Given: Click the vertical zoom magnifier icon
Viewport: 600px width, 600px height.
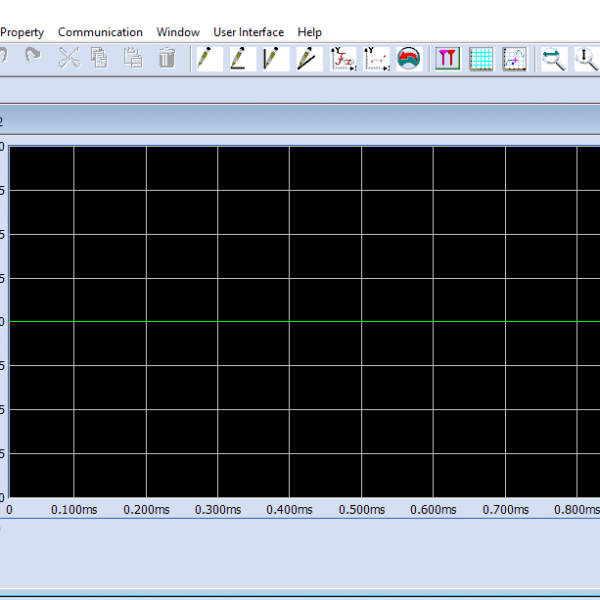Looking at the screenshot, I should tap(586, 58).
